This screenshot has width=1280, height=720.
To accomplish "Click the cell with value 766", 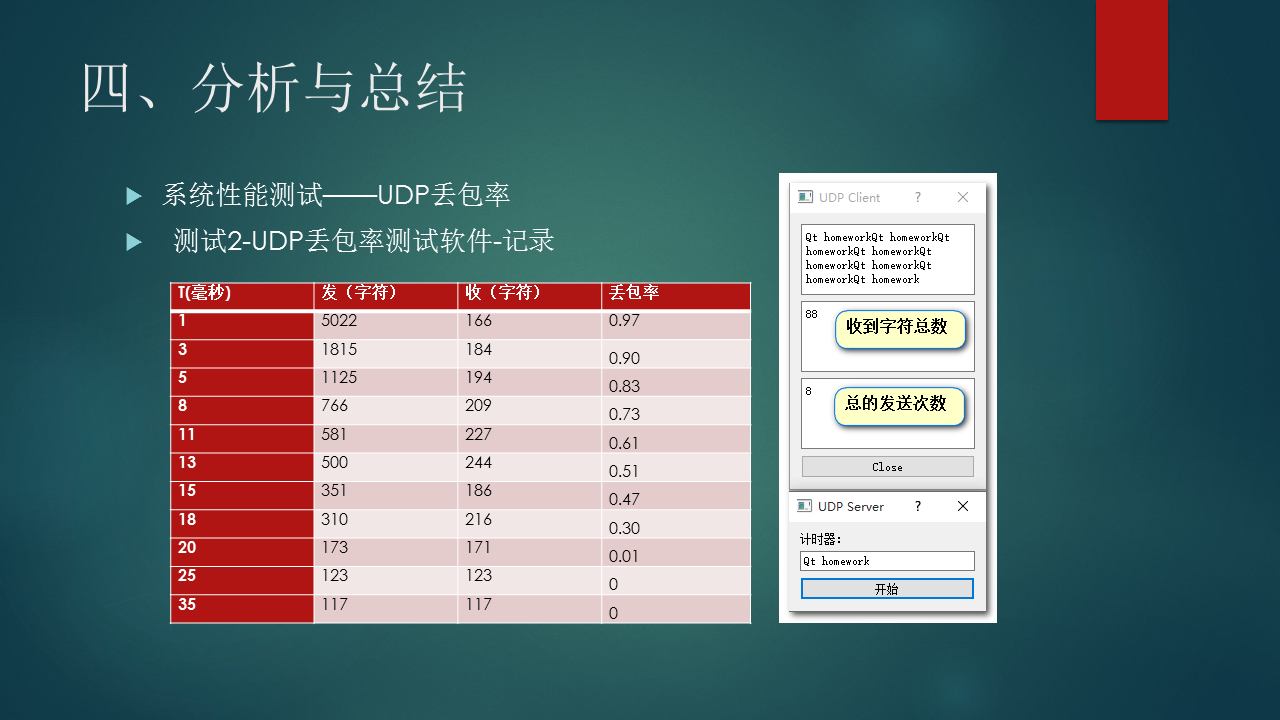I will (386, 411).
